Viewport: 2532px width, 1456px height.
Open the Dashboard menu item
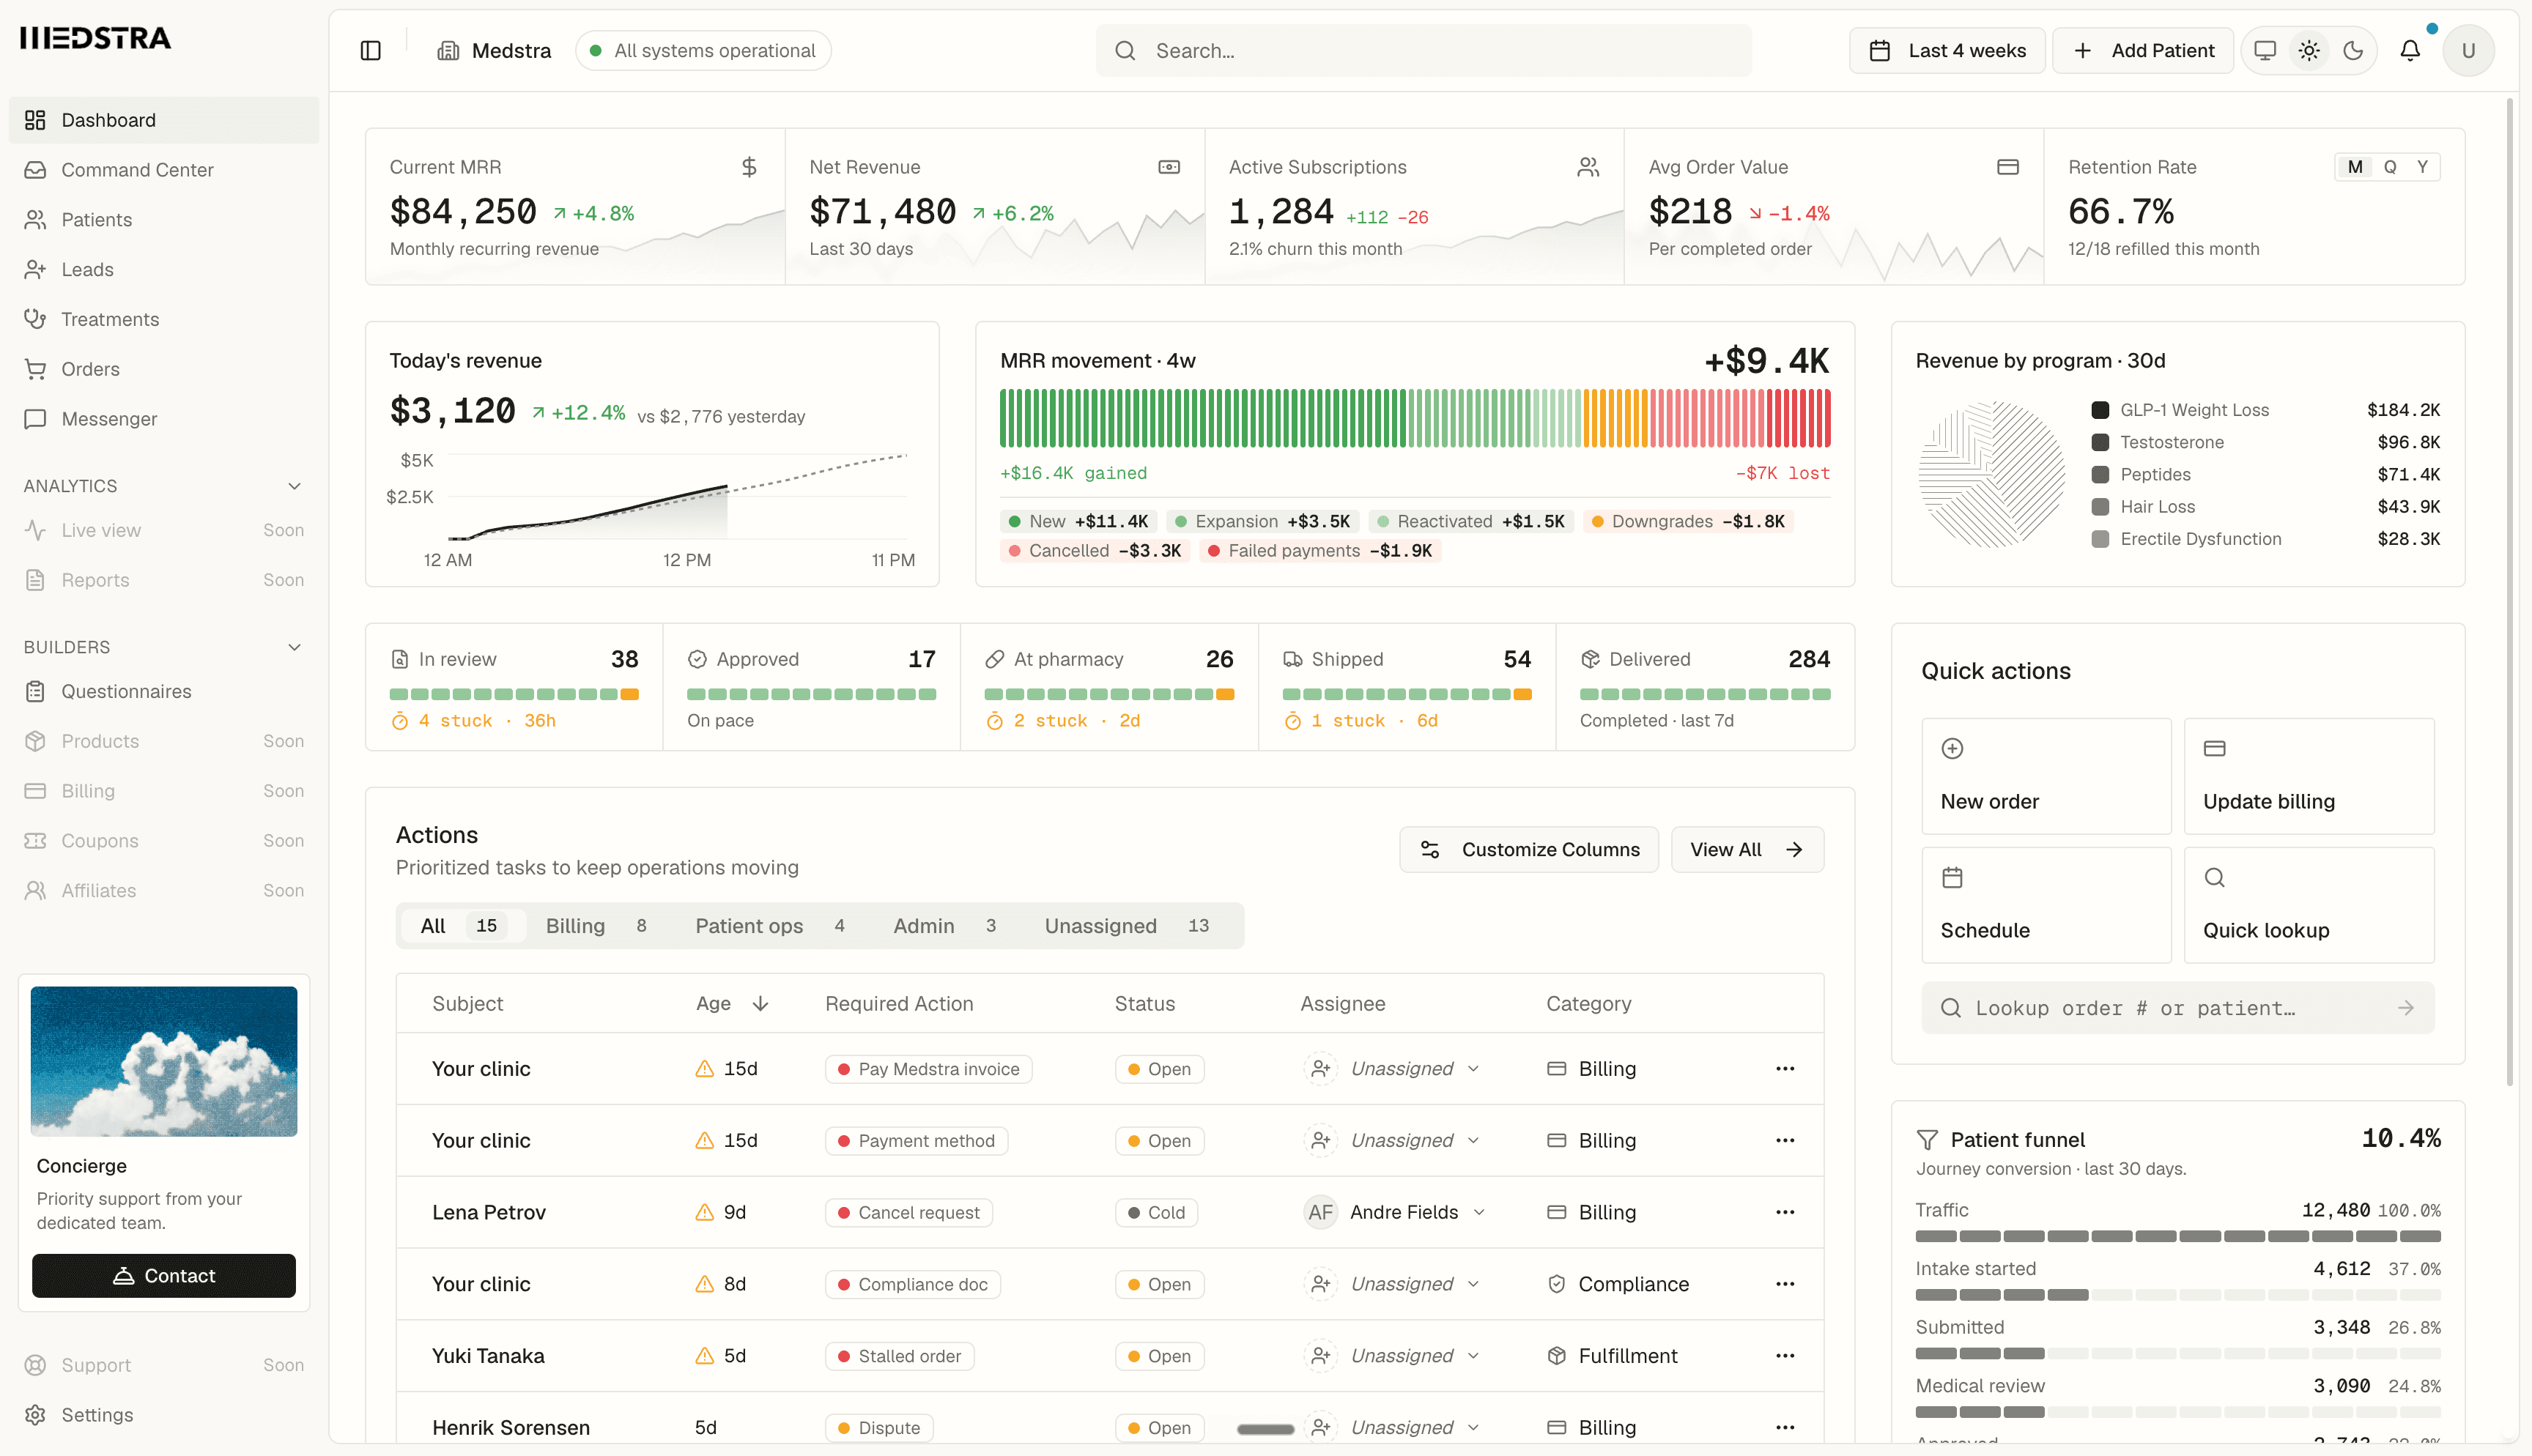[x=164, y=120]
